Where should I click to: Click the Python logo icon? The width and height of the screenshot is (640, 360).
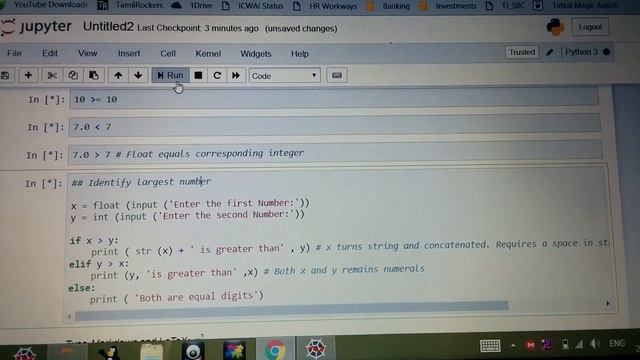(556, 27)
